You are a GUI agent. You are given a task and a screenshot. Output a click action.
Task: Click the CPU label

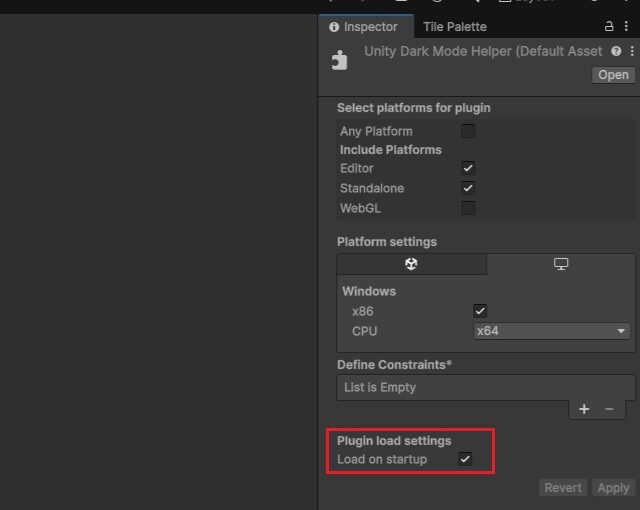pos(364,331)
